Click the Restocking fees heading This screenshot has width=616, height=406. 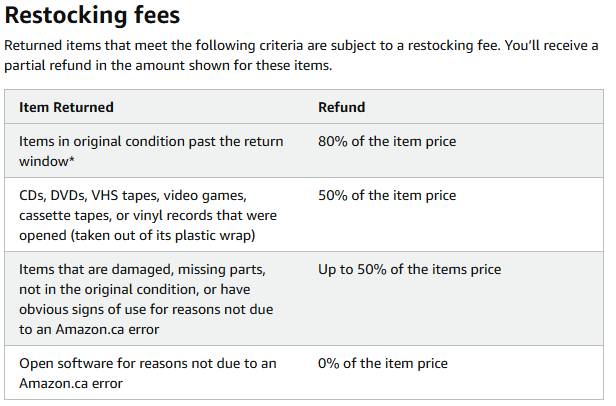click(x=92, y=15)
